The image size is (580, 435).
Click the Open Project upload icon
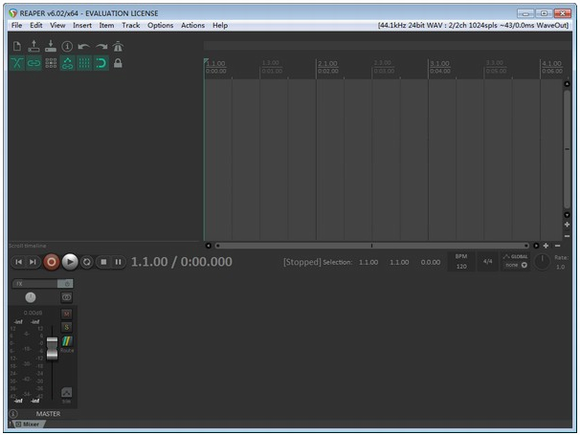coord(34,46)
